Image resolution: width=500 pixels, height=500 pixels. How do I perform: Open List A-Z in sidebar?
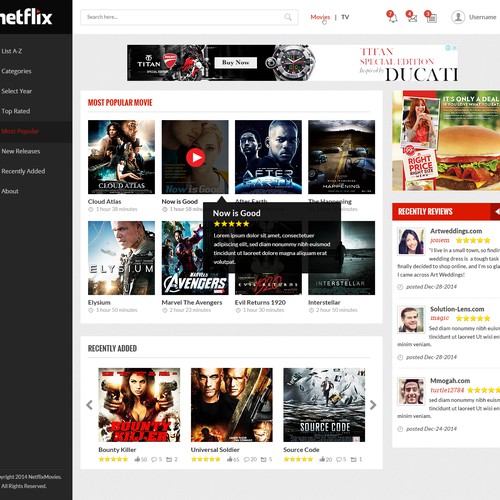pos(12,51)
